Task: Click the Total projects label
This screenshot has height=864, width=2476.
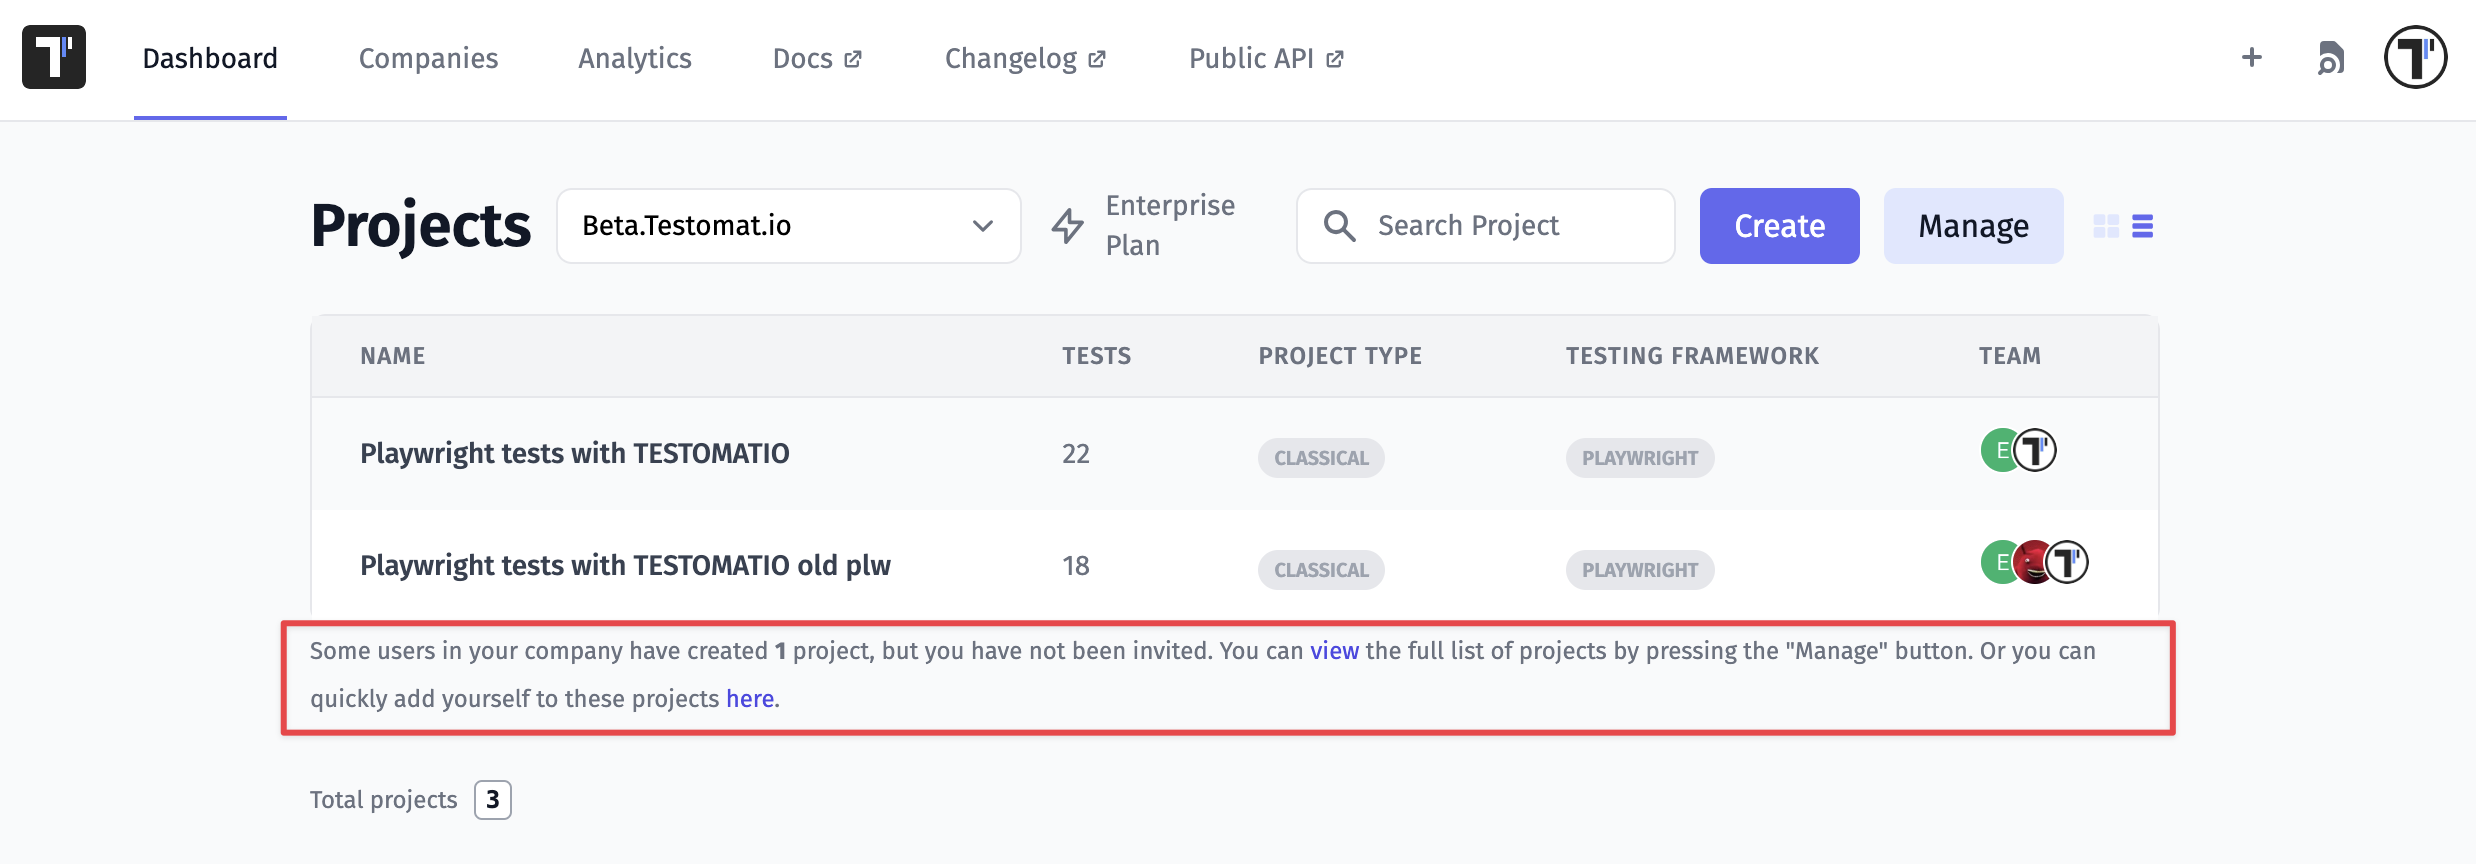Action: pyautogui.click(x=383, y=800)
